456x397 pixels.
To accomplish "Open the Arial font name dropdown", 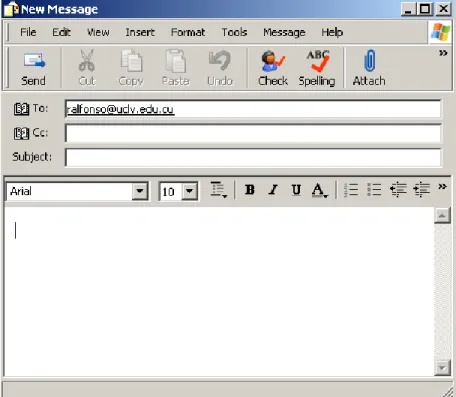I will coord(140,191).
